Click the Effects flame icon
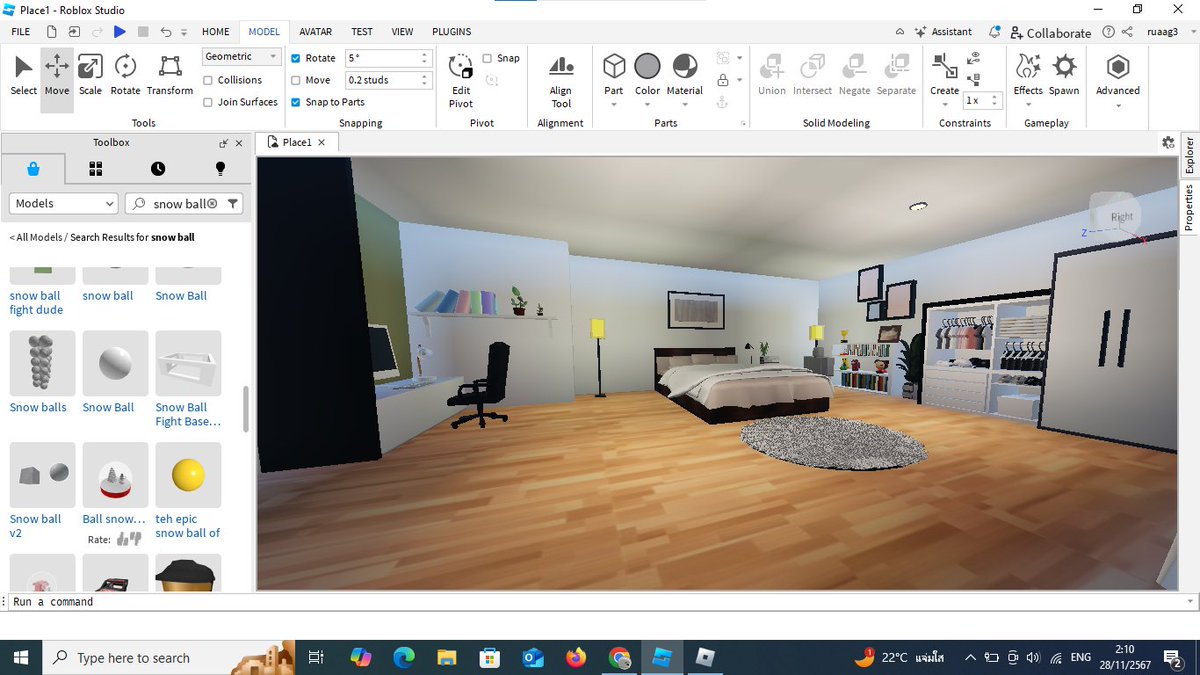The image size is (1200, 675). (1027, 67)
